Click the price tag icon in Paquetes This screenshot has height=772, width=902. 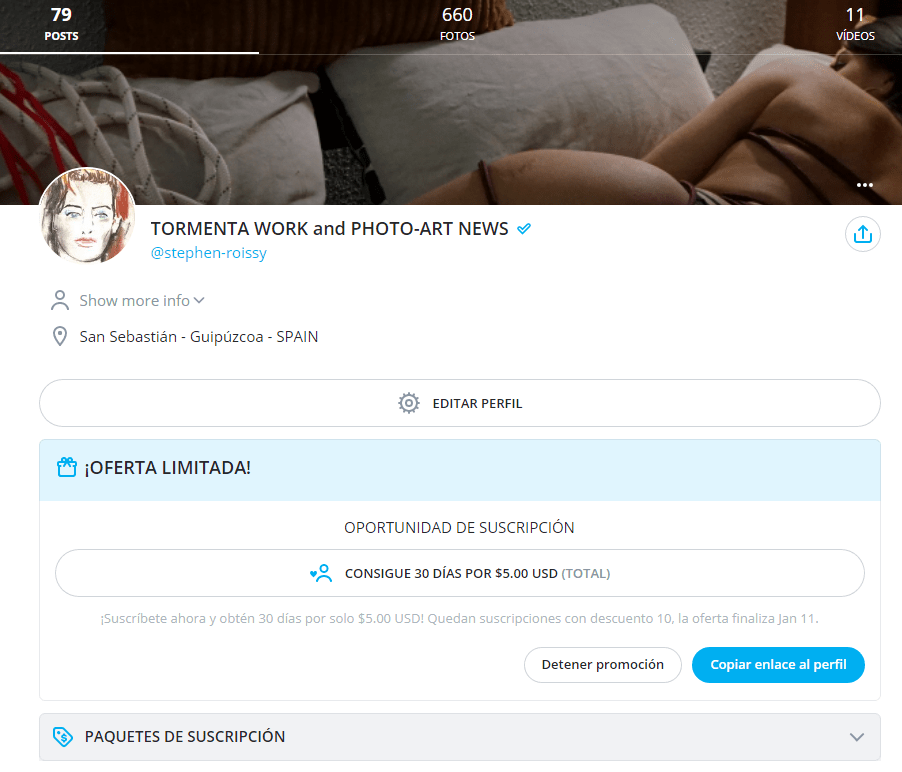62,737
